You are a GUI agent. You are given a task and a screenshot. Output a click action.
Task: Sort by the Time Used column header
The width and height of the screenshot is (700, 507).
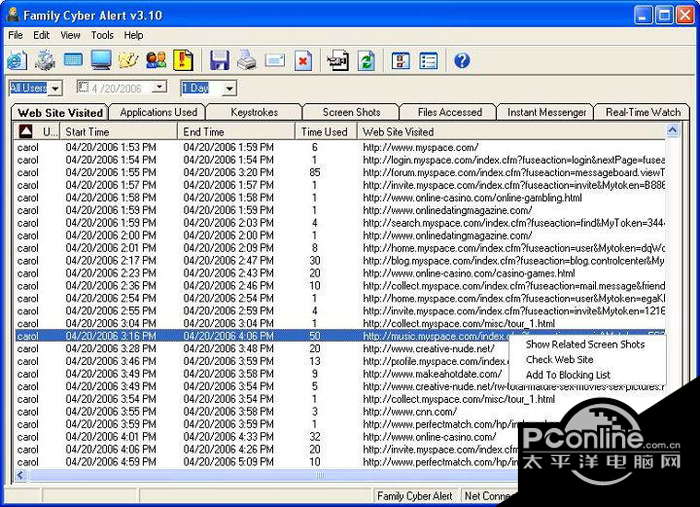(x=326, y=132)
